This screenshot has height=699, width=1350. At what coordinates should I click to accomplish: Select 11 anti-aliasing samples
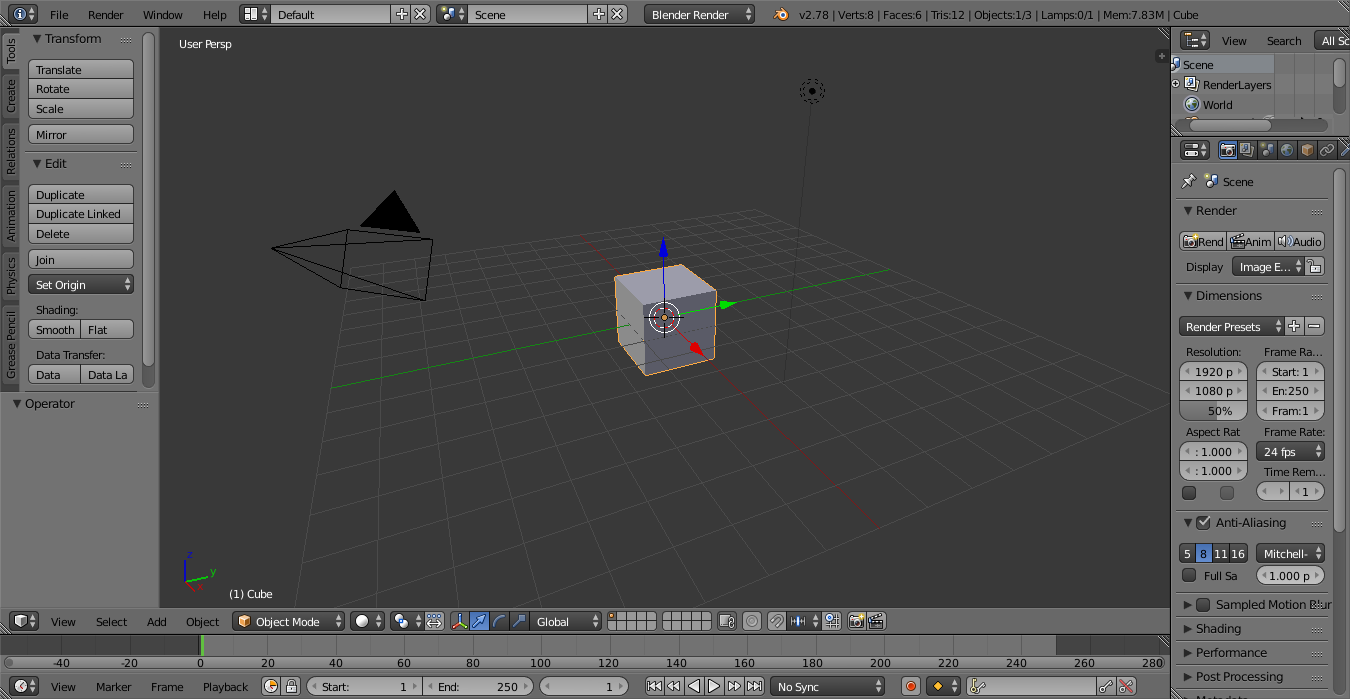1220,553
